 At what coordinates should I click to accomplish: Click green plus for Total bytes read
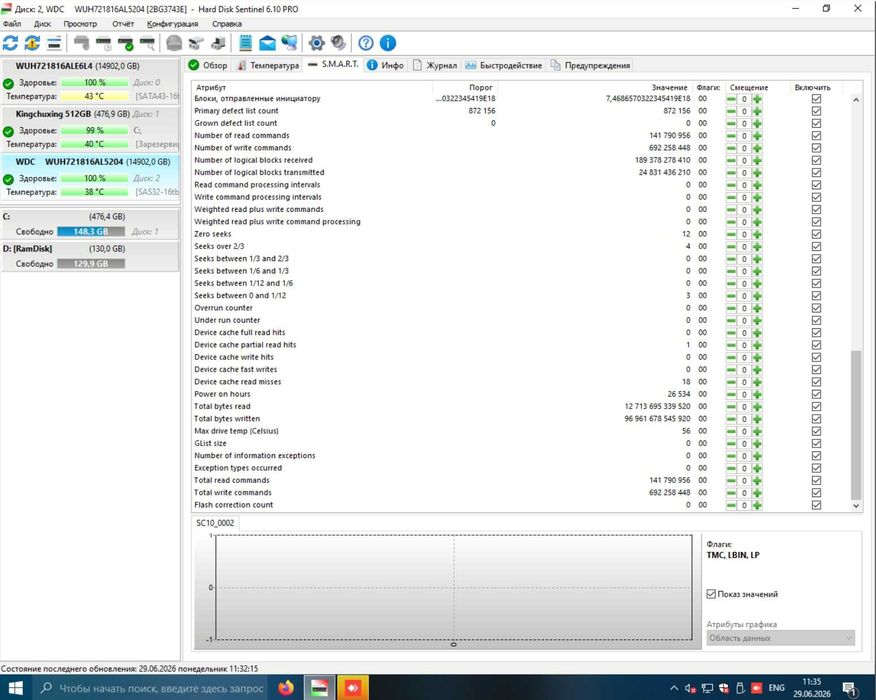[x=757, y=407]
